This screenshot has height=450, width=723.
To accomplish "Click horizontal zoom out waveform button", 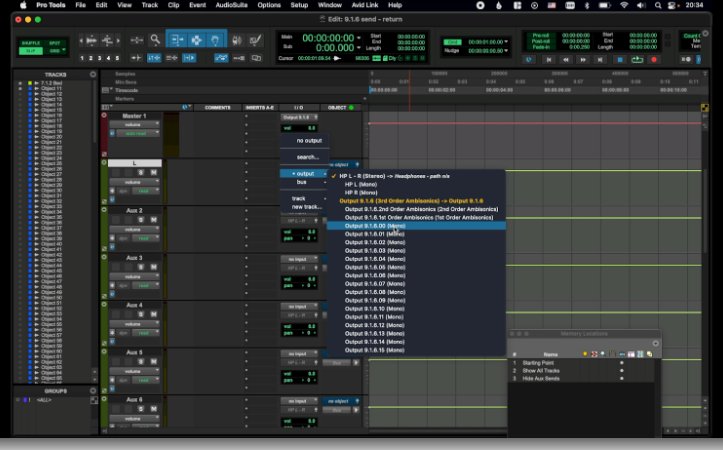I will (x=81, y=41).
